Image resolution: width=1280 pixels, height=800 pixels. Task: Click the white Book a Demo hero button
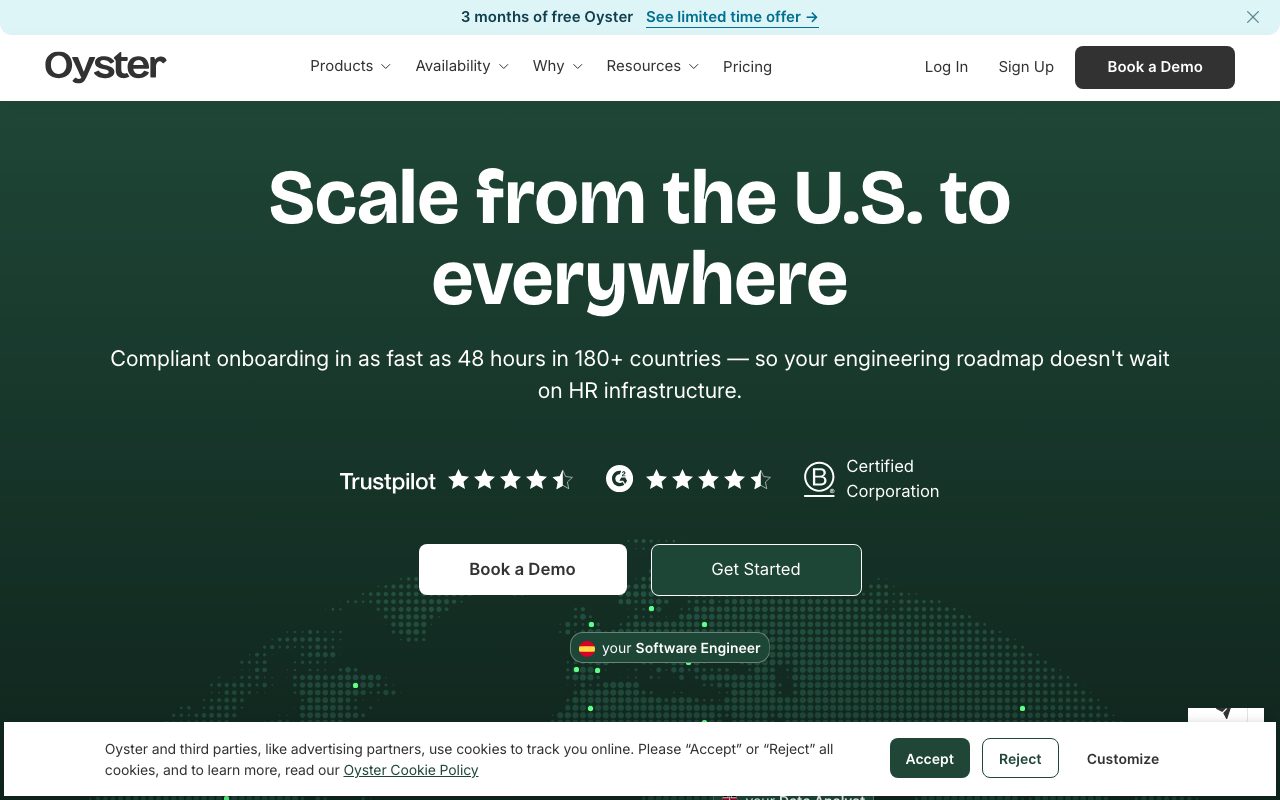click(523, 569)
